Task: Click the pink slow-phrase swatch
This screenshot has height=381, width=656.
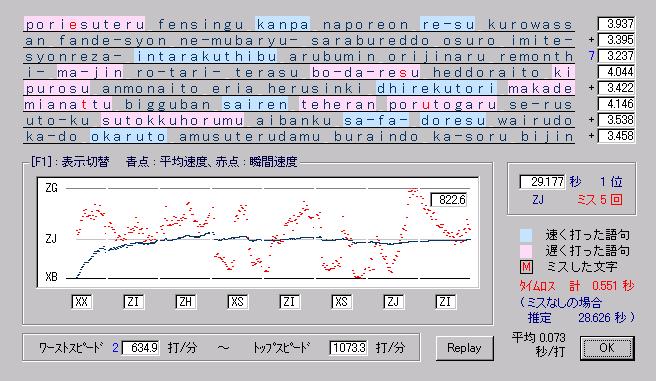Action: [526, 251]
